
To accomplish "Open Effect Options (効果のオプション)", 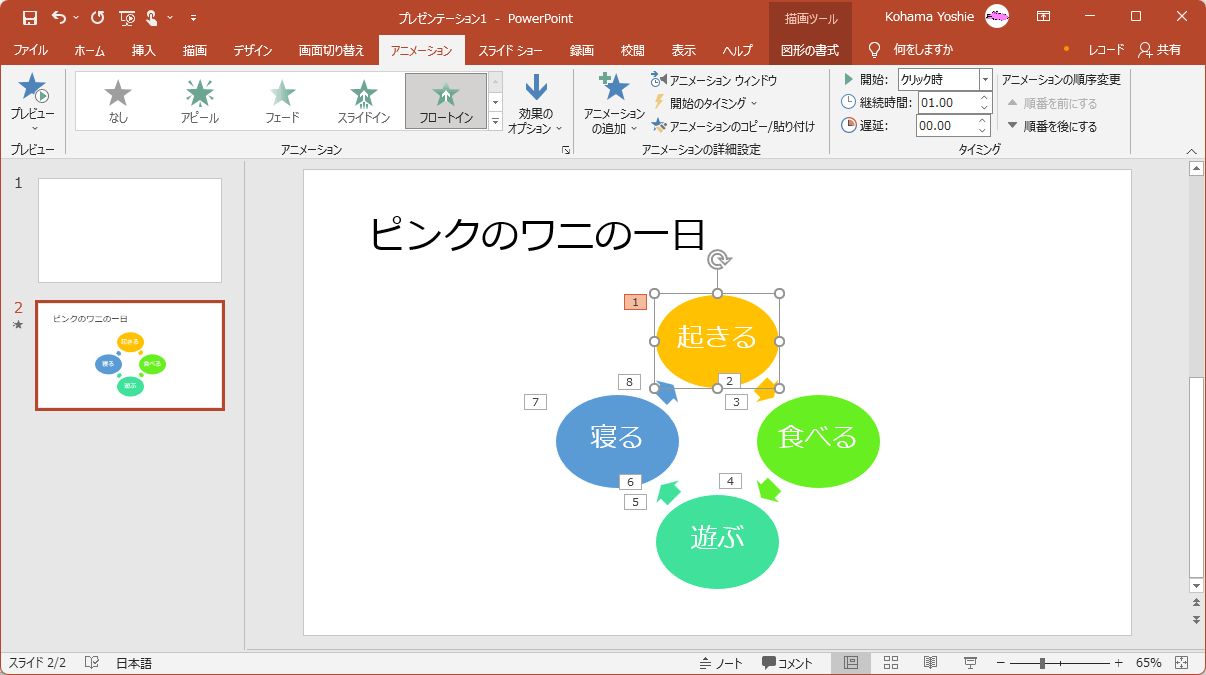I will coord(536,104).
